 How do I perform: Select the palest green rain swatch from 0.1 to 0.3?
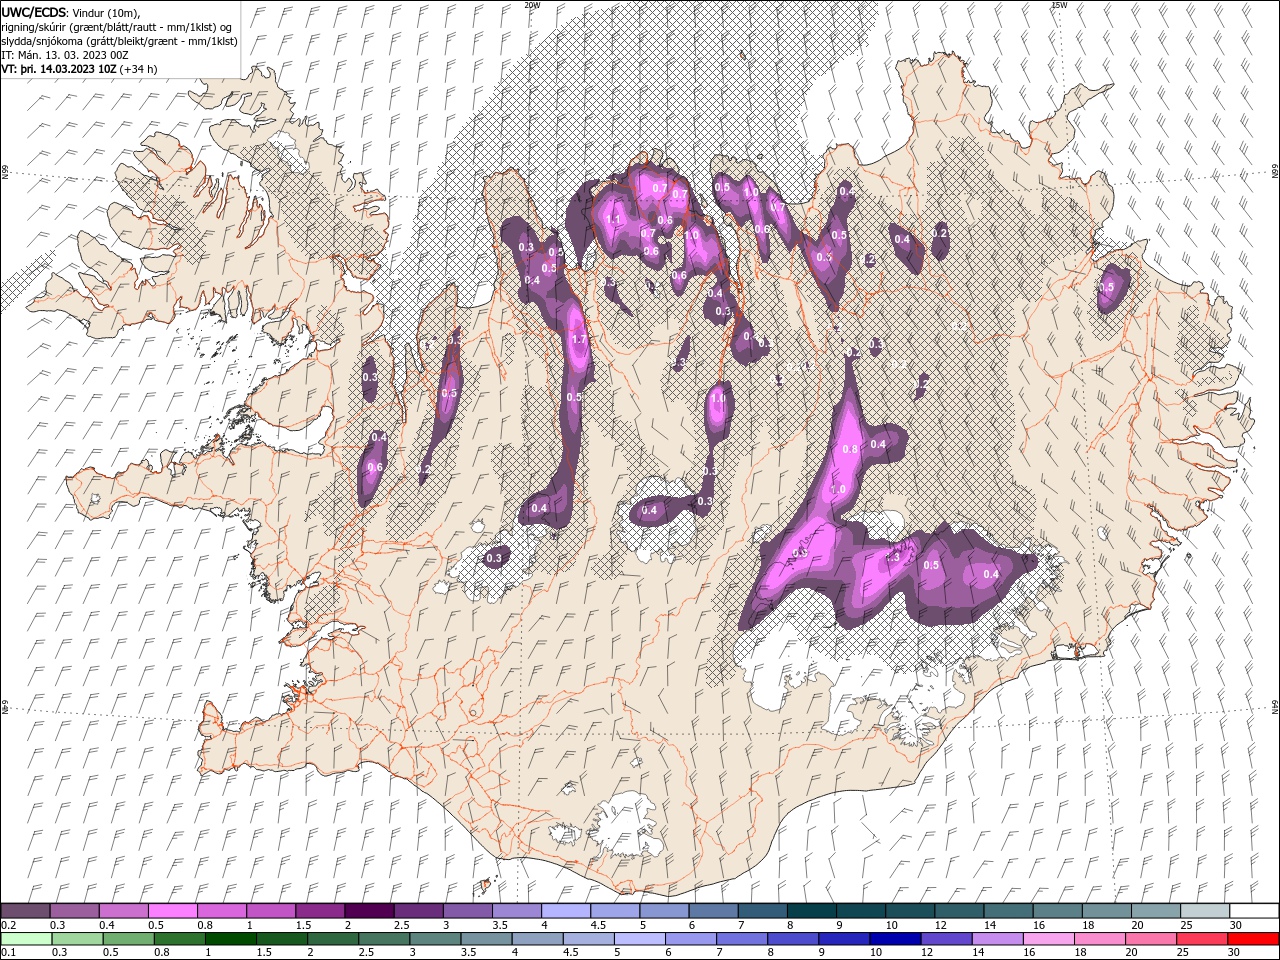pos(26,939)
